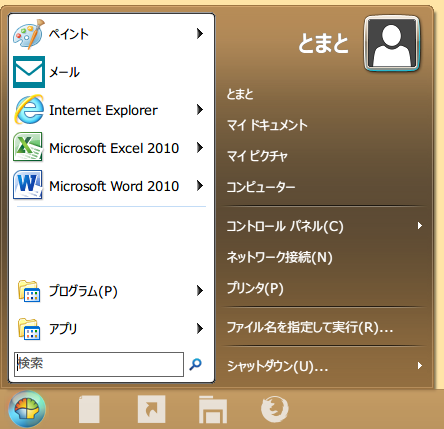Click the 検索 search input field
The width and height of the screenshot is (444, 429).
tap(99, 364)
